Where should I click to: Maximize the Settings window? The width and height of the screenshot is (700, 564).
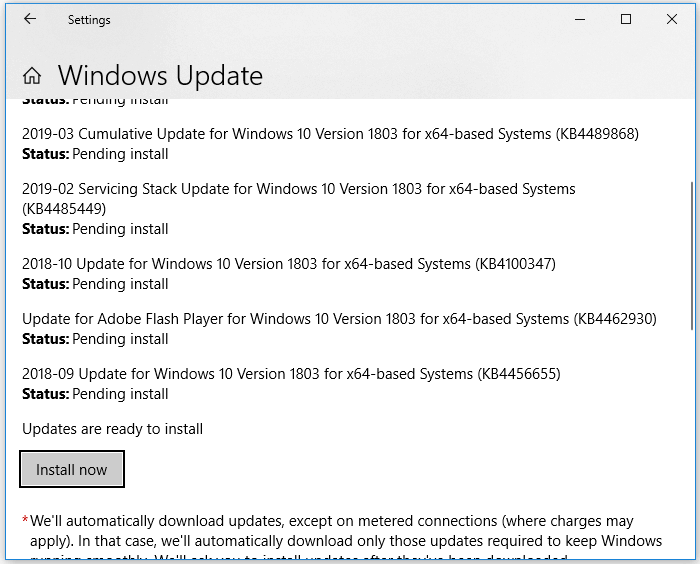point(626,19)
